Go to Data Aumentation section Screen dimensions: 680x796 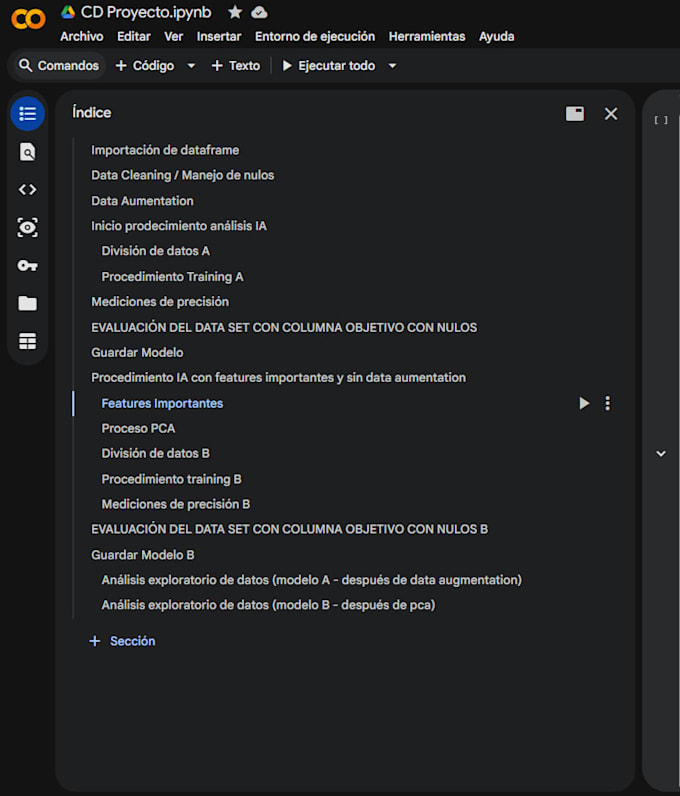(x=142, y=201)
